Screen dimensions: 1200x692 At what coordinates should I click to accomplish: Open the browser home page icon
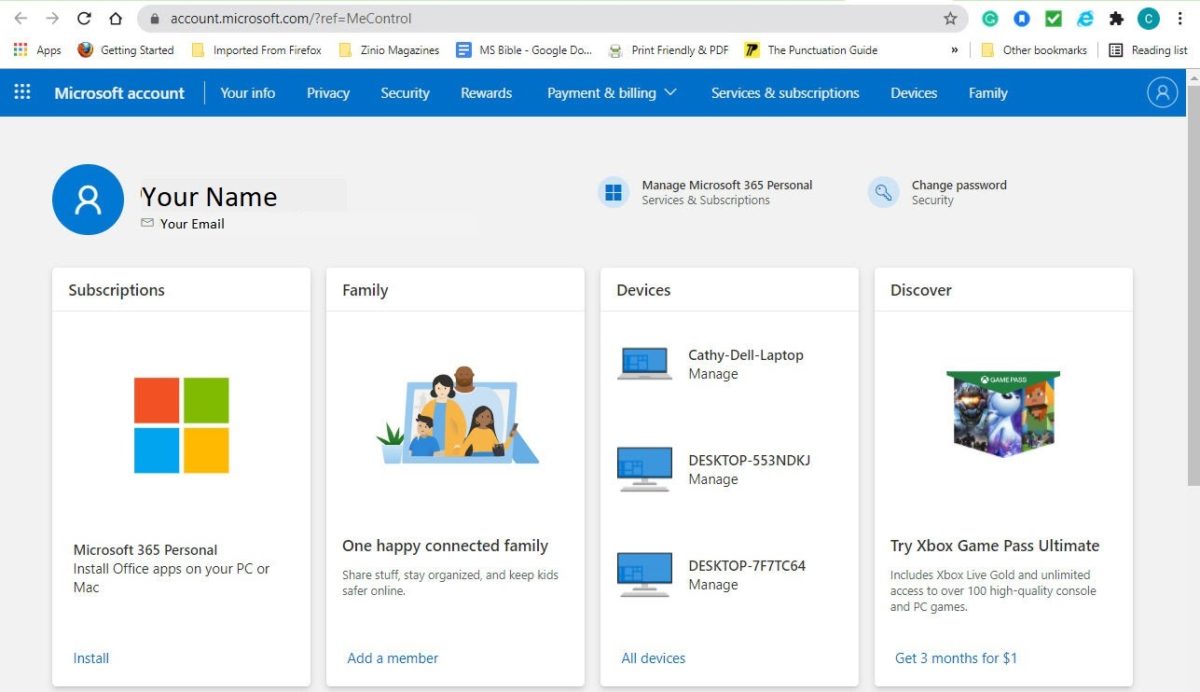pos(114,17)
